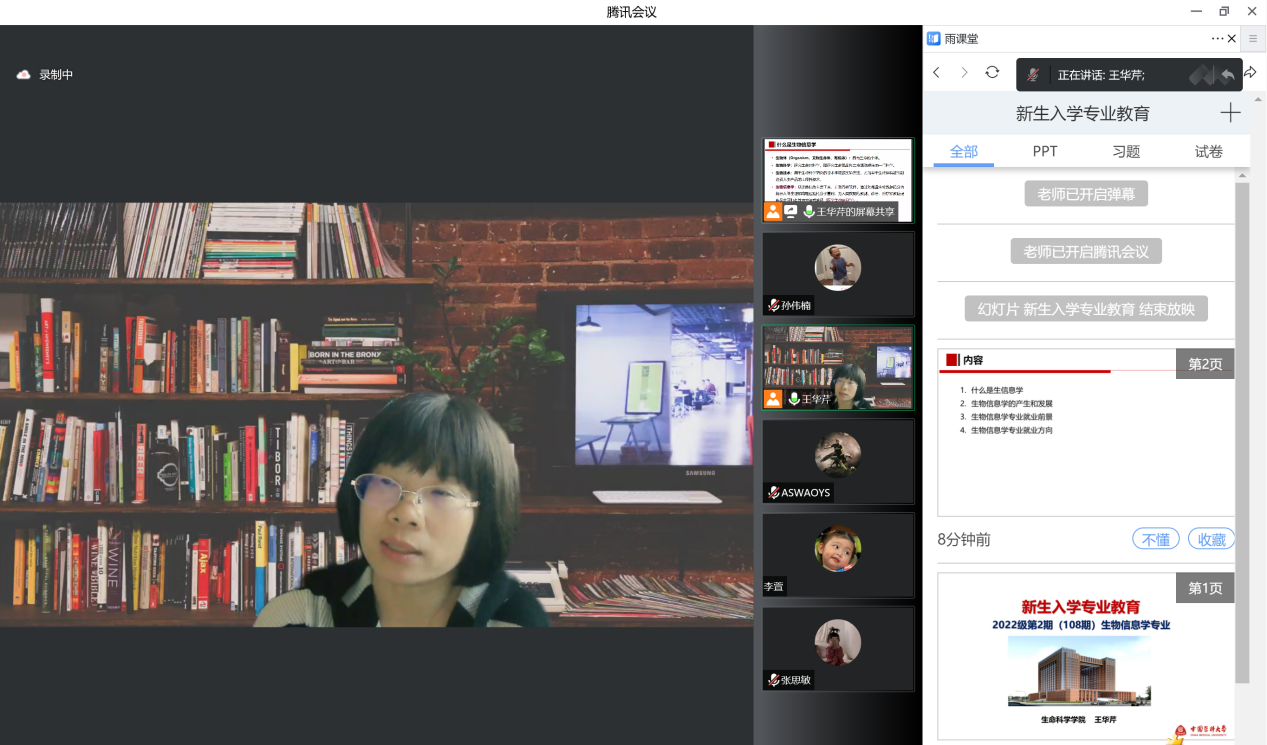The height and width of the screenshot is (745, 1267).
Task: Switch to the 习题 tab
Action: 1126,151
